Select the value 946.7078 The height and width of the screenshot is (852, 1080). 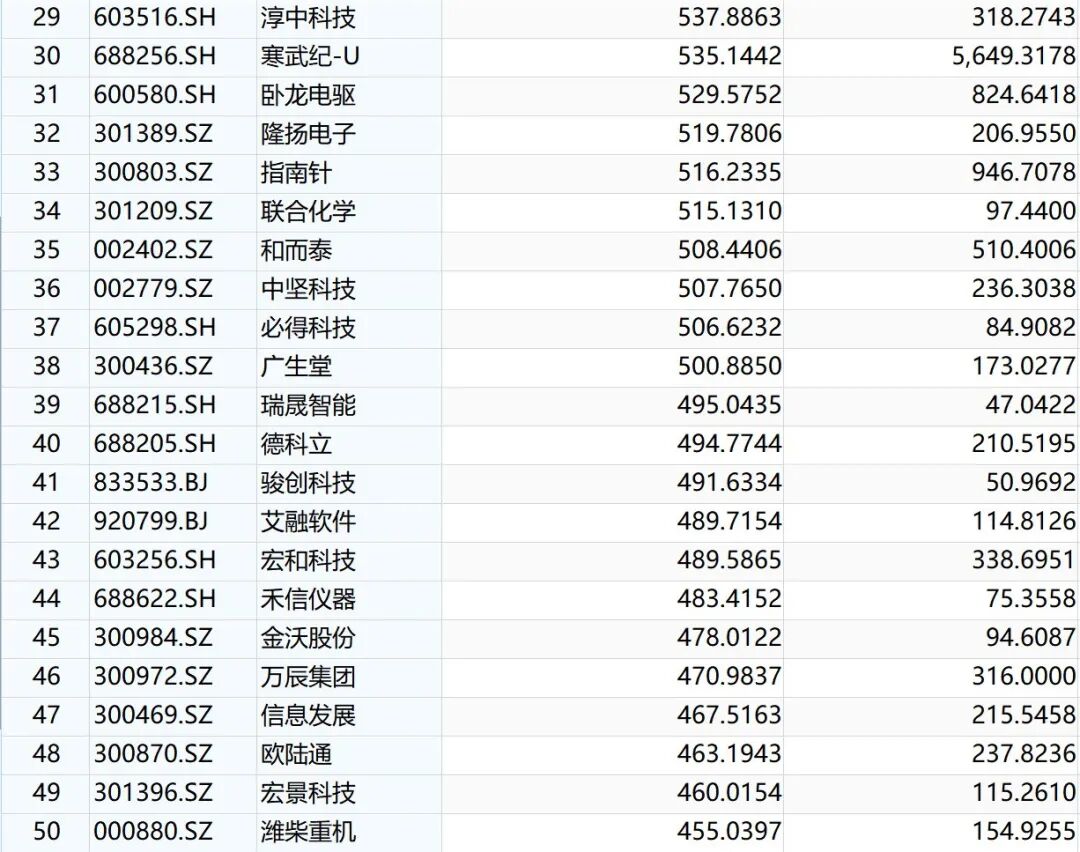click(x=1024, y=172)
